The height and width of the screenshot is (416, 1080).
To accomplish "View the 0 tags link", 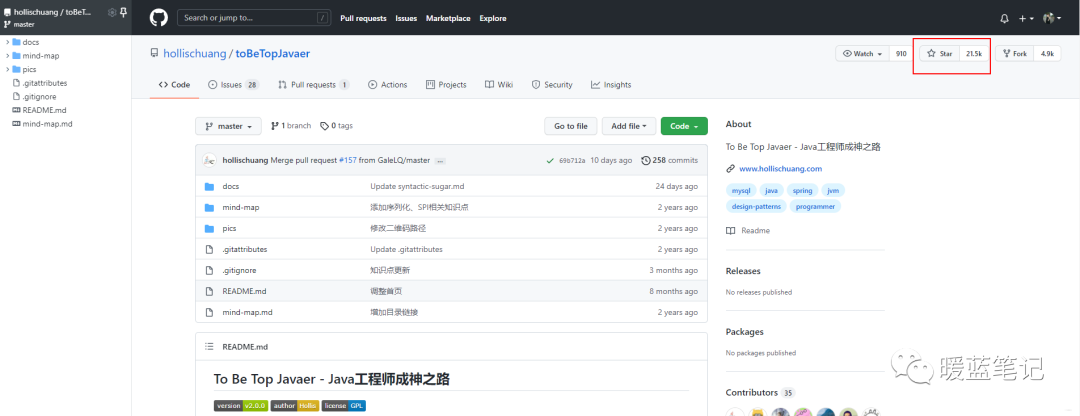I will 337,126.
